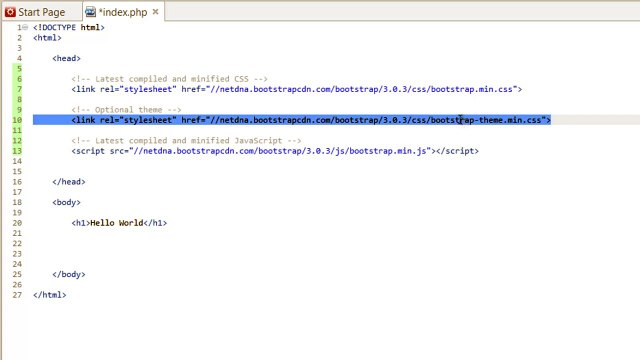This screenshot has height=360, width=640.
Task: Click the closing head tag
Action: (69, 182)
